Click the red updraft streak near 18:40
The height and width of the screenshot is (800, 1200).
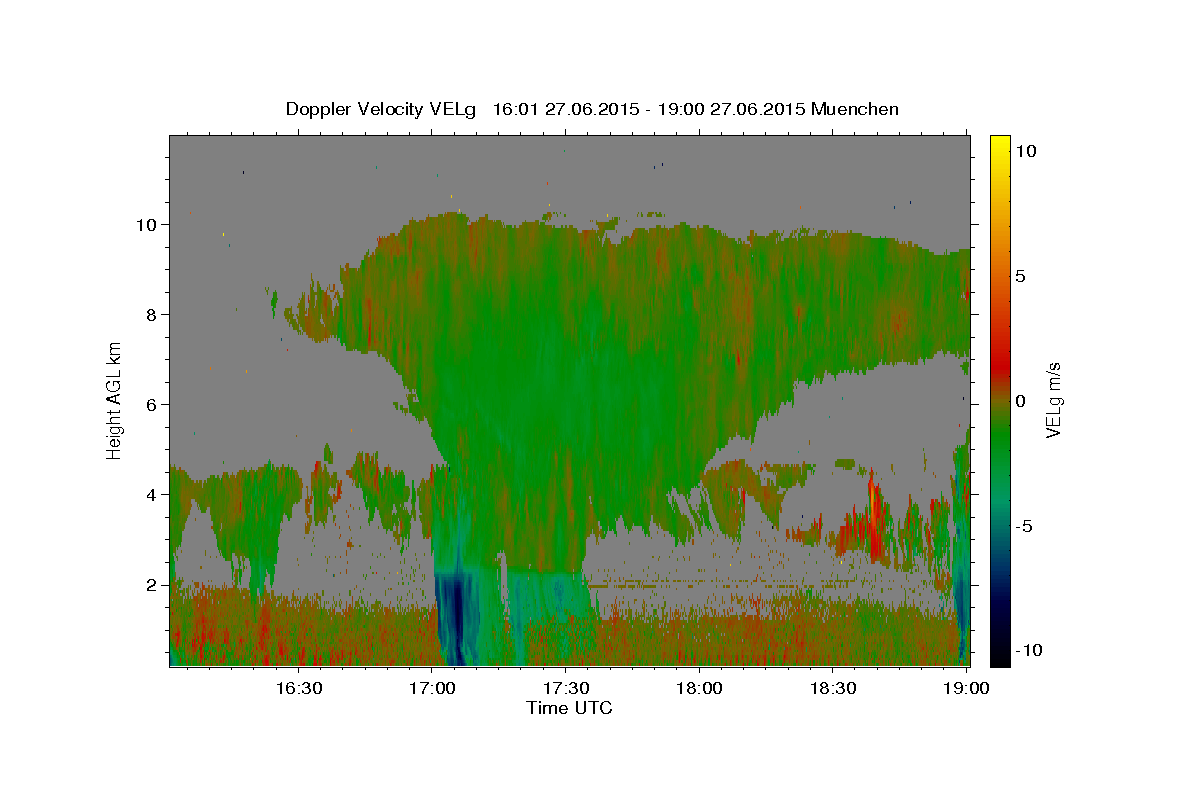[x=876, y=517]
